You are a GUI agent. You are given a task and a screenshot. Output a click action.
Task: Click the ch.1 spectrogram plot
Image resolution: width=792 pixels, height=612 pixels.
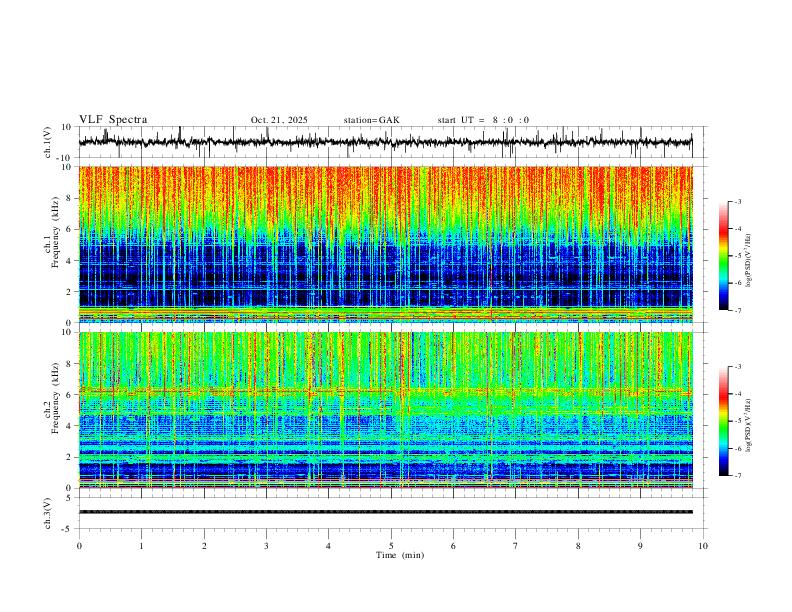pyautogui.click(x=385, y=244)
